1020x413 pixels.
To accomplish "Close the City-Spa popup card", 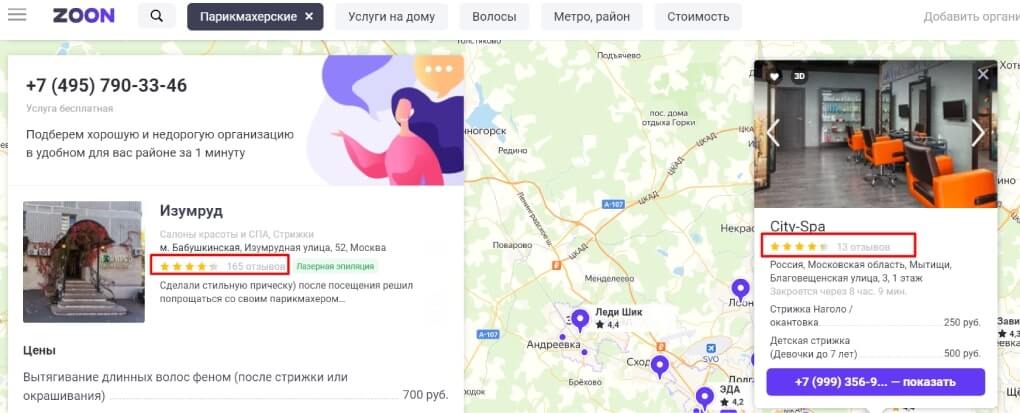I will pos(983,74).
